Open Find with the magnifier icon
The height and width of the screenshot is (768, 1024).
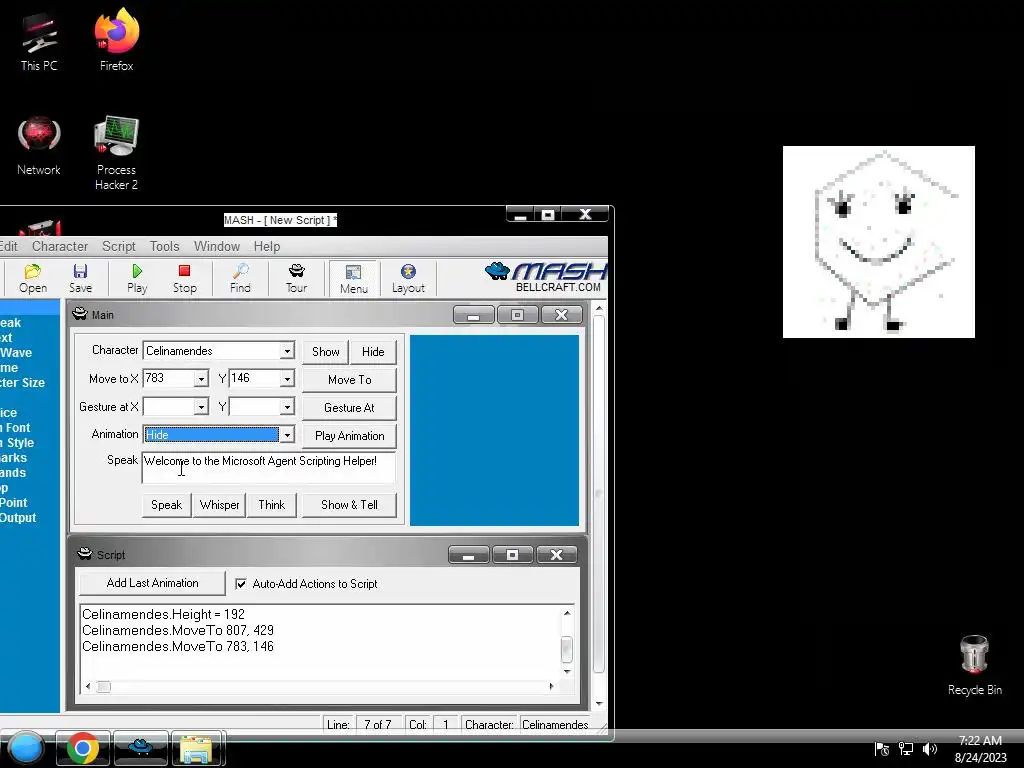pos(240,278)
